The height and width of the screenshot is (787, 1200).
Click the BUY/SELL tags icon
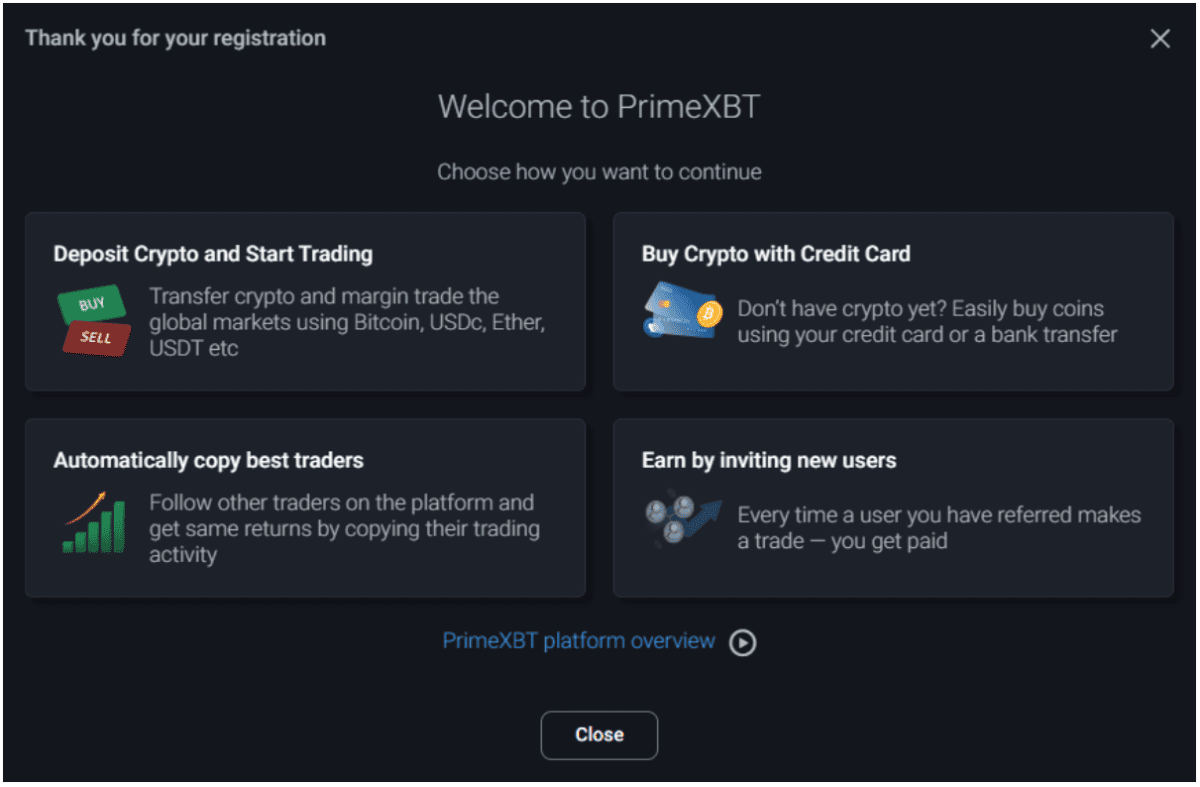pos(93,322)
